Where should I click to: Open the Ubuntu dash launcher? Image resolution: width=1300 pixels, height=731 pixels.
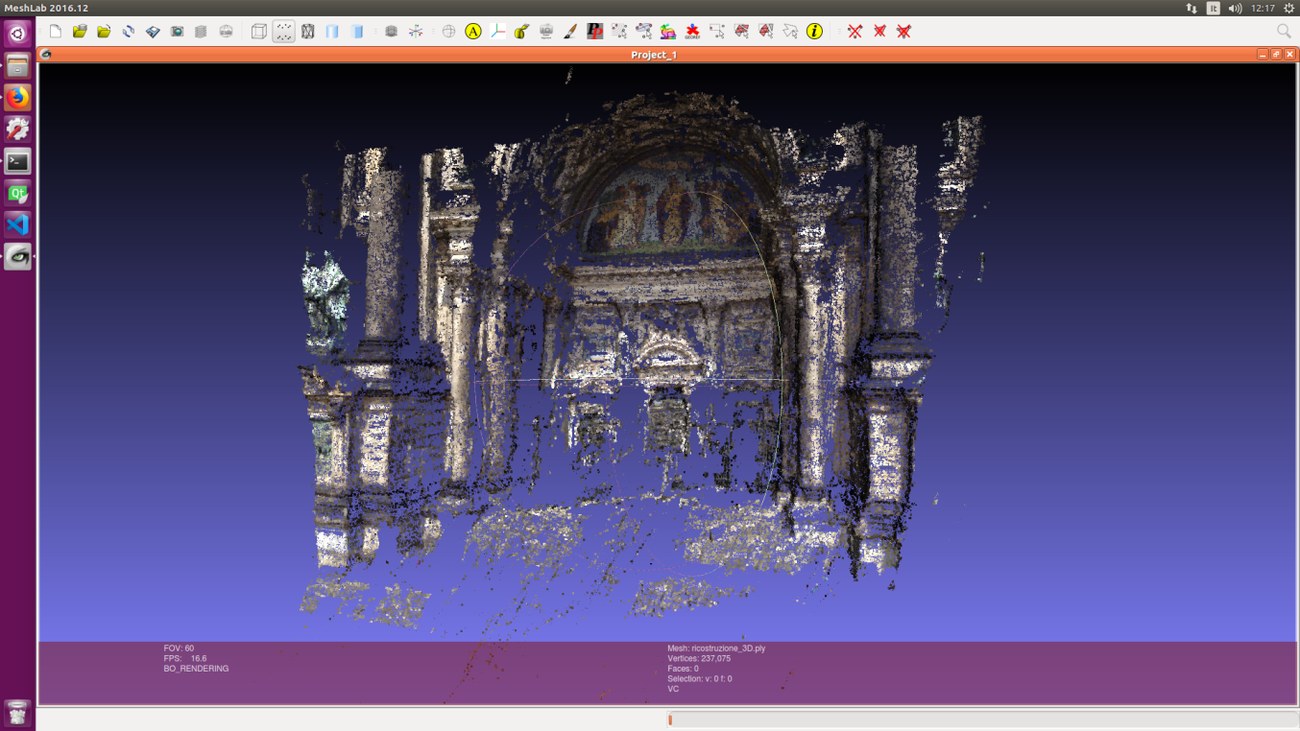pos(17,34)
